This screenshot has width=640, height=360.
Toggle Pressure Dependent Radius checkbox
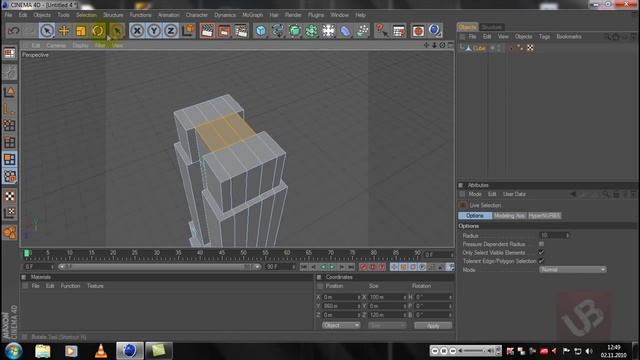[541, 244]
